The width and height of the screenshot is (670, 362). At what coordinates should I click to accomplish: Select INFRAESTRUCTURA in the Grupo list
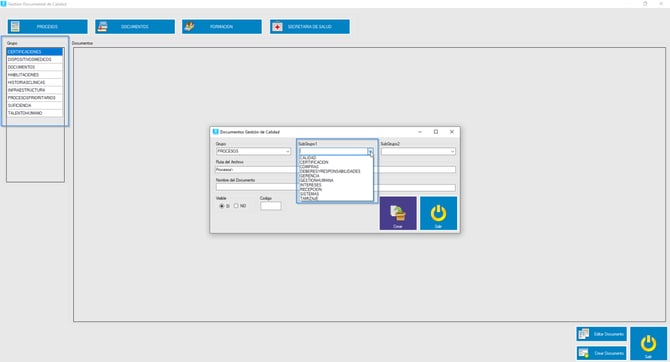coord(35,90)
